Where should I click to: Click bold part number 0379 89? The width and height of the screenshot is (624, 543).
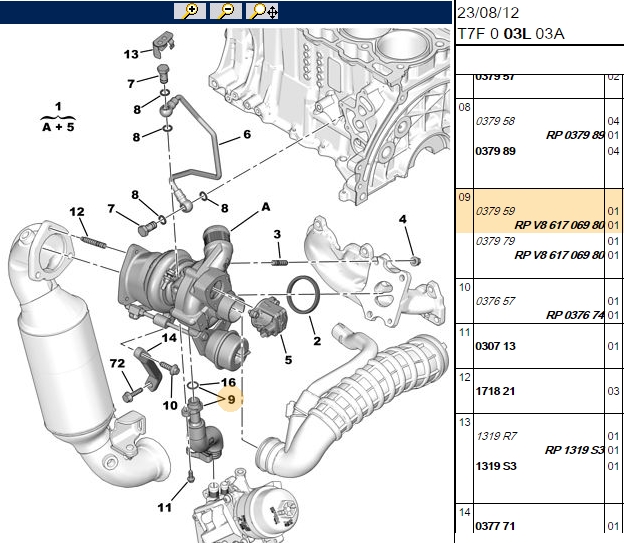[x=495, y=151]
